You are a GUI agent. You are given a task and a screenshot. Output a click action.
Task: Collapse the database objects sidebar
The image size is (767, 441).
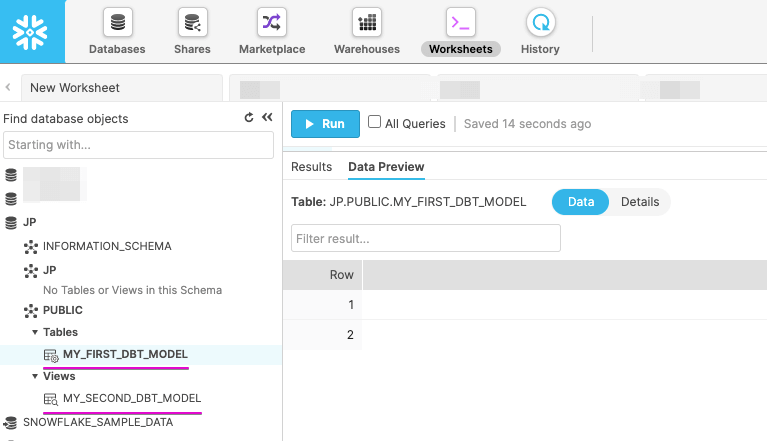pos(267,118)
